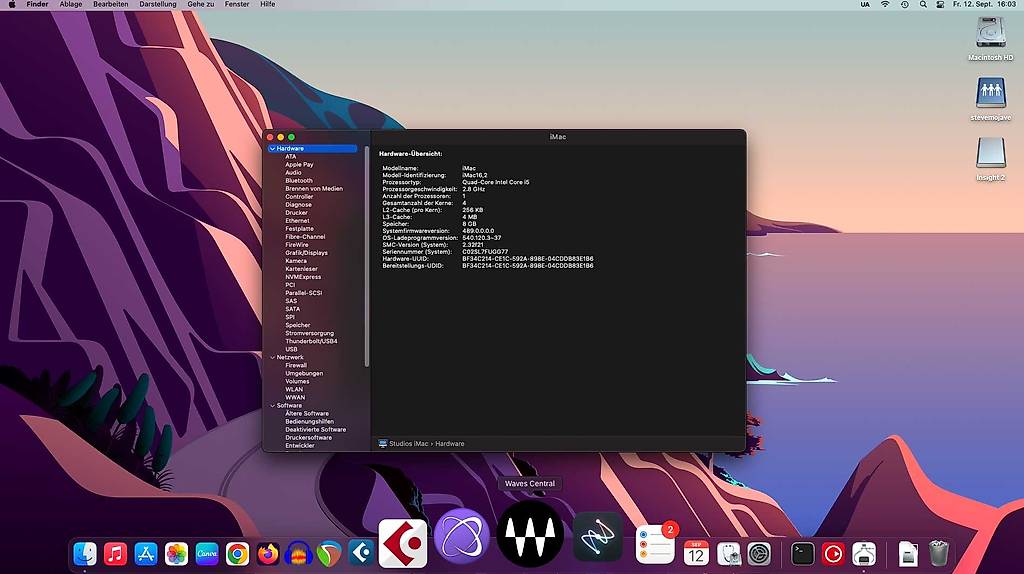
Task: Select Bluetooth in the sidebar
Action: point(298,181)
